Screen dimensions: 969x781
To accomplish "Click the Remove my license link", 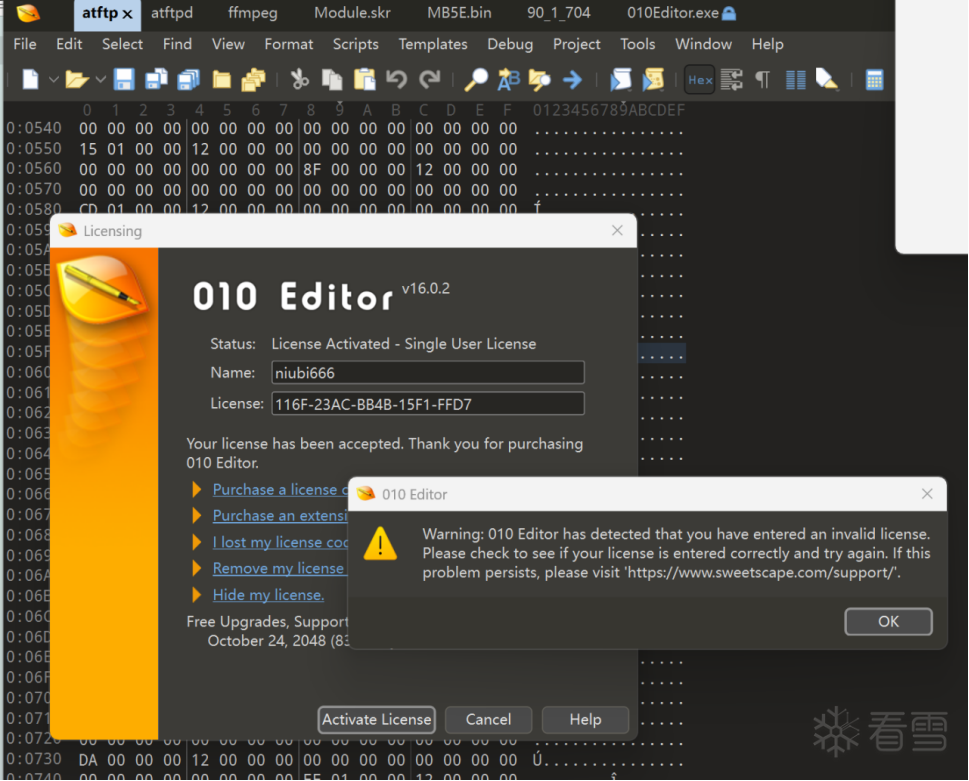I will [x=278, y=568].
